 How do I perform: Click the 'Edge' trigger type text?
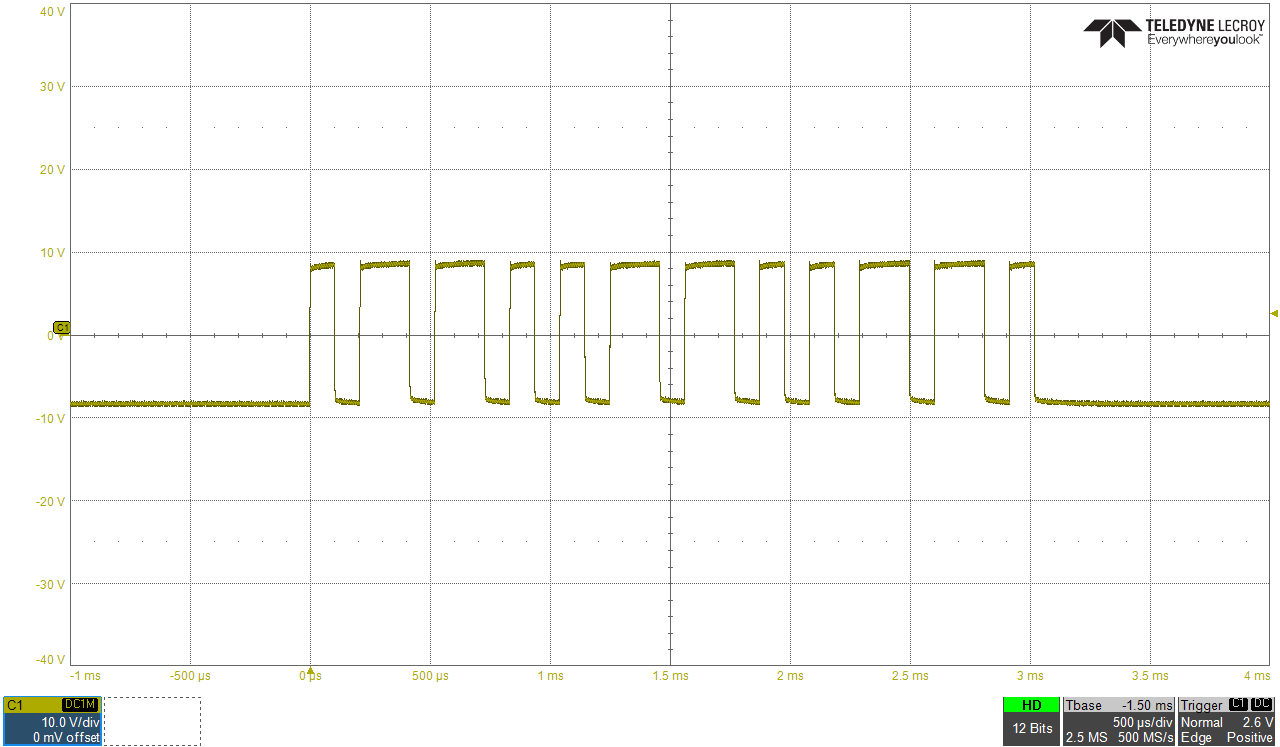click(1196, 737)
